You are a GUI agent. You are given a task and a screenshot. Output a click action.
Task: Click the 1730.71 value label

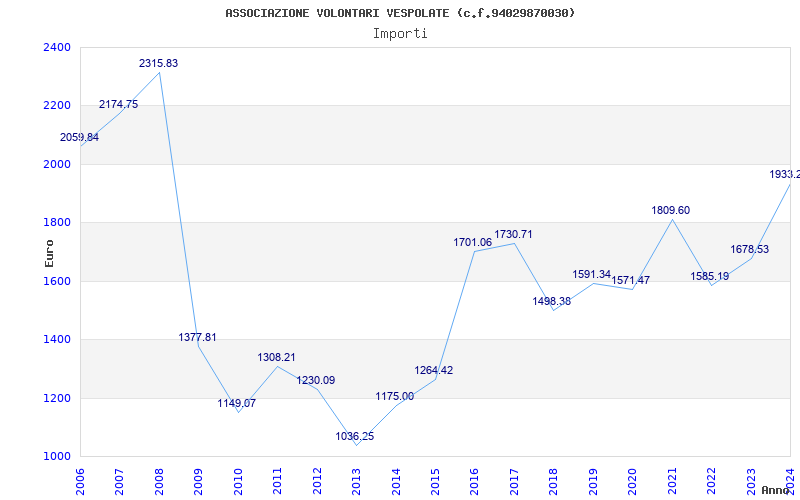[513, 234]
